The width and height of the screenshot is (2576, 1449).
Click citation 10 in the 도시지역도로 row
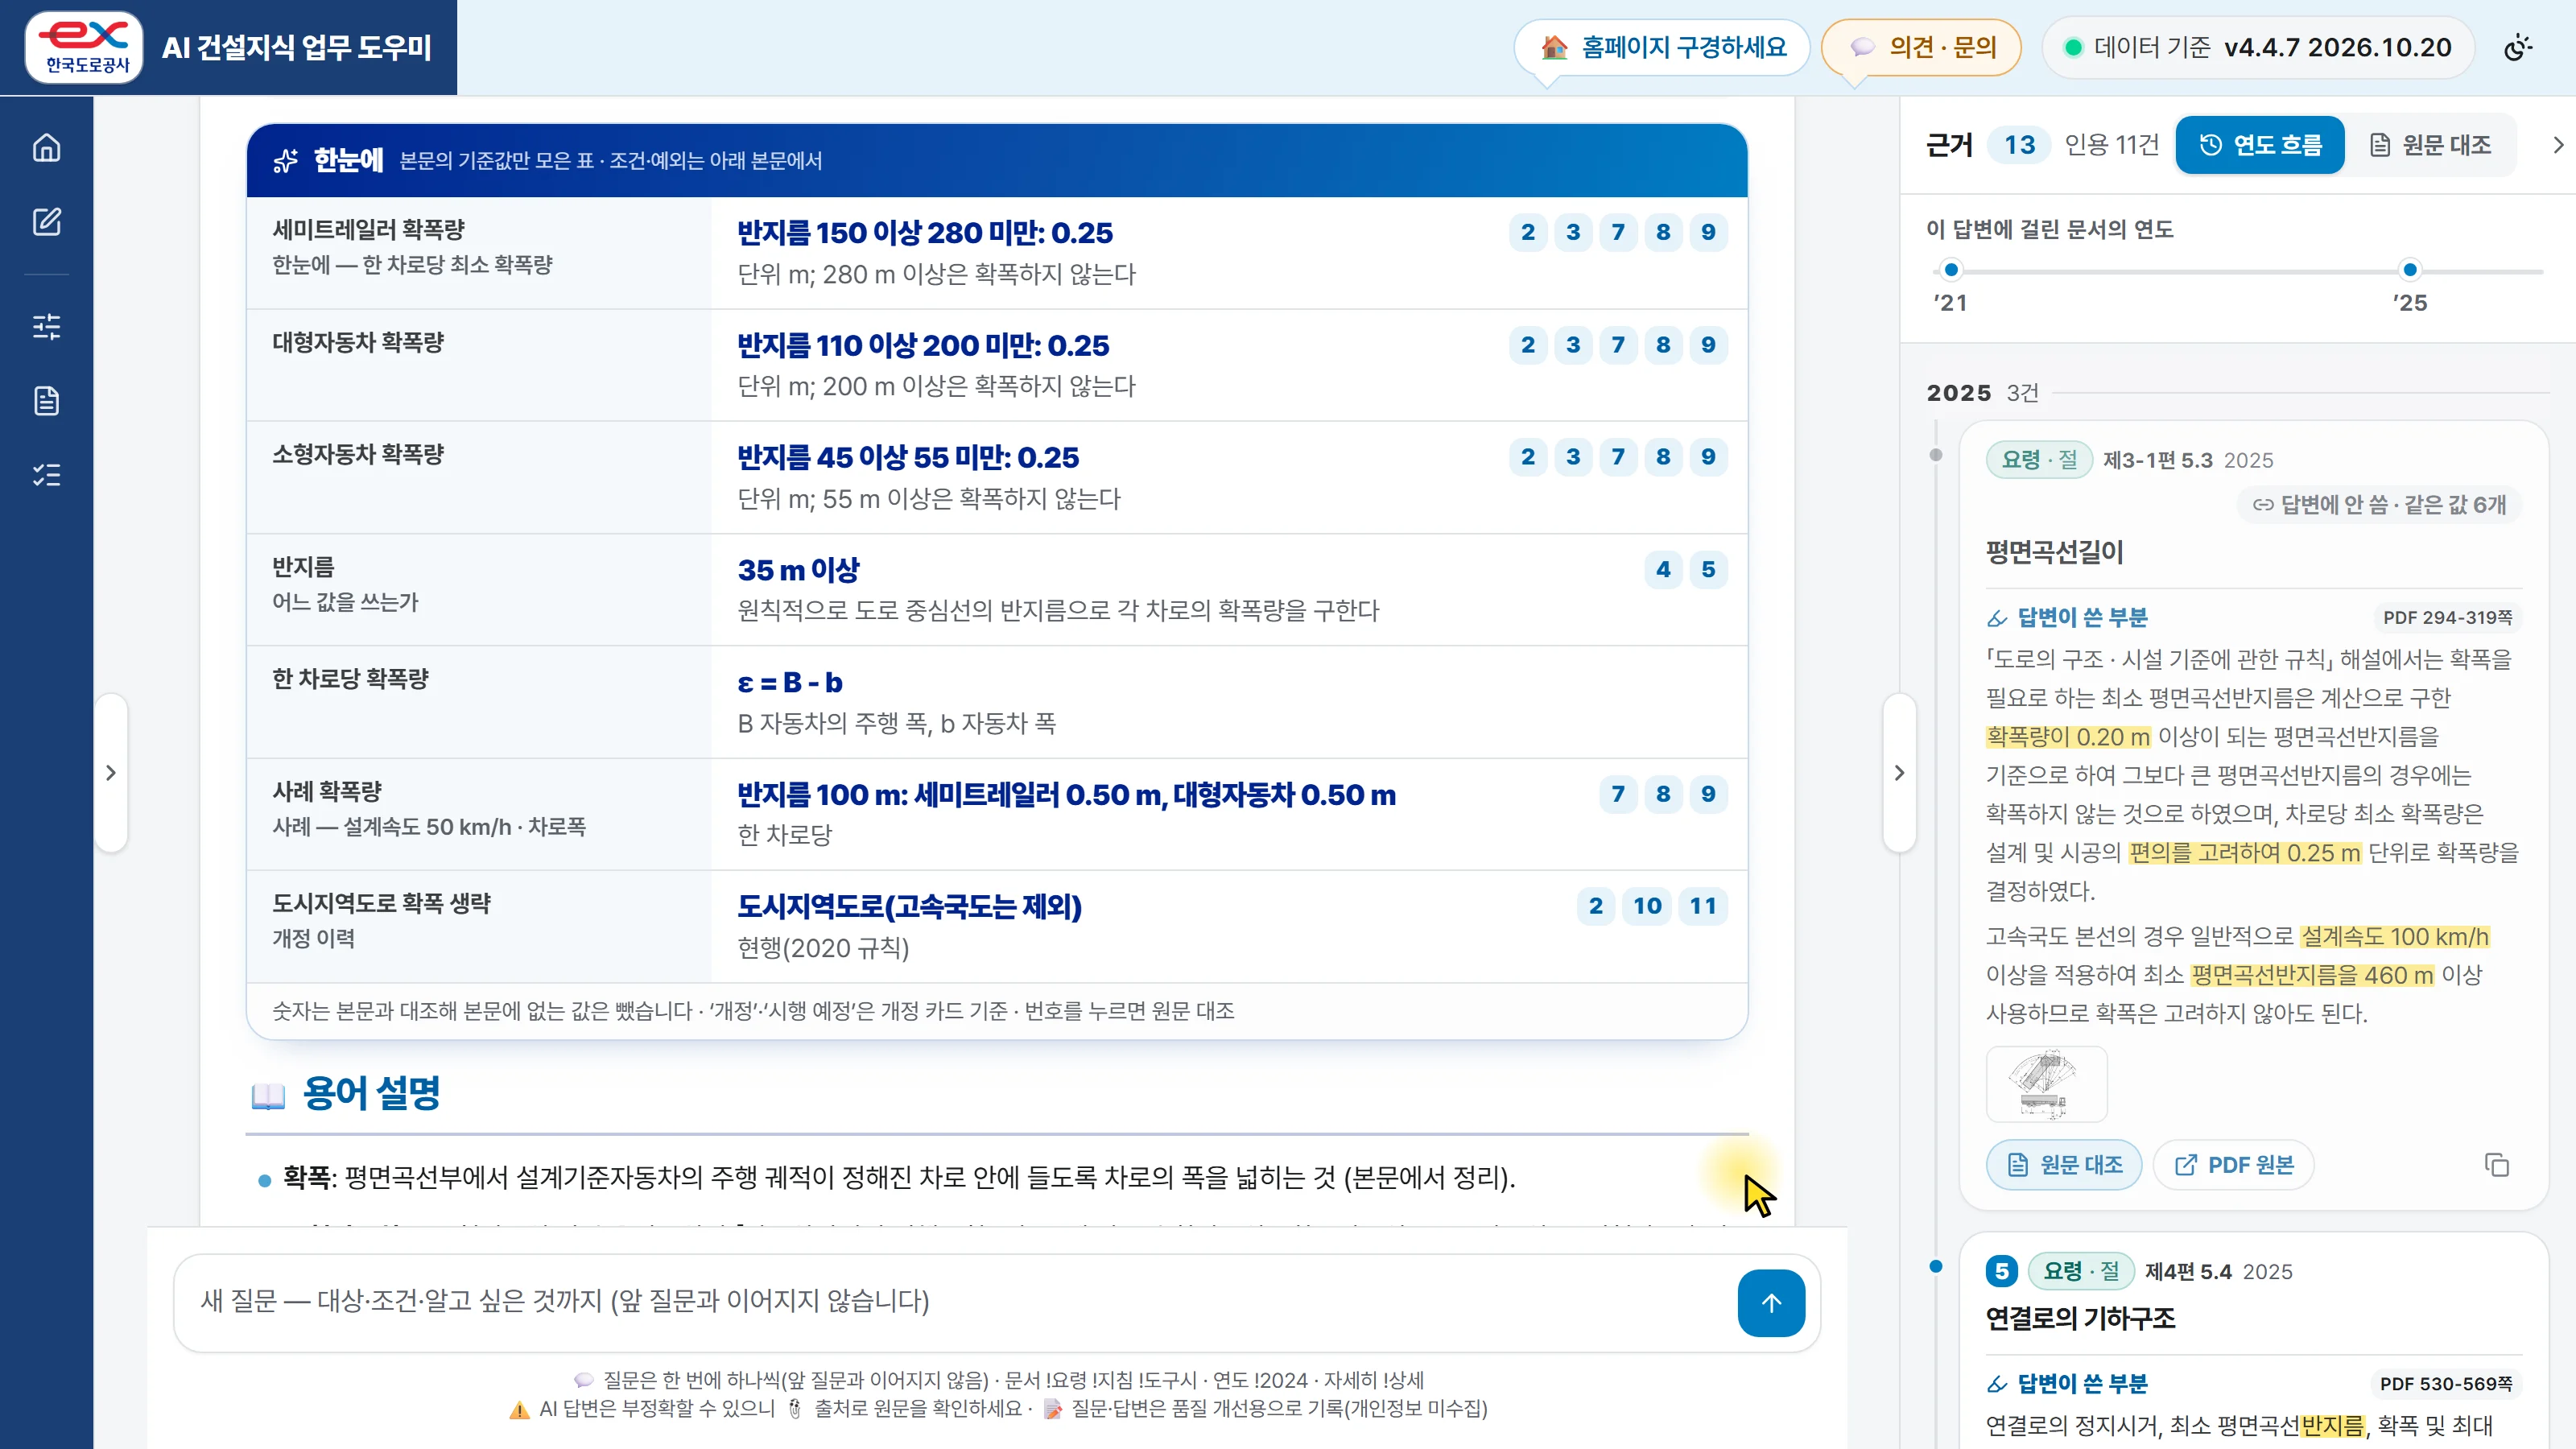point(1647,906)
